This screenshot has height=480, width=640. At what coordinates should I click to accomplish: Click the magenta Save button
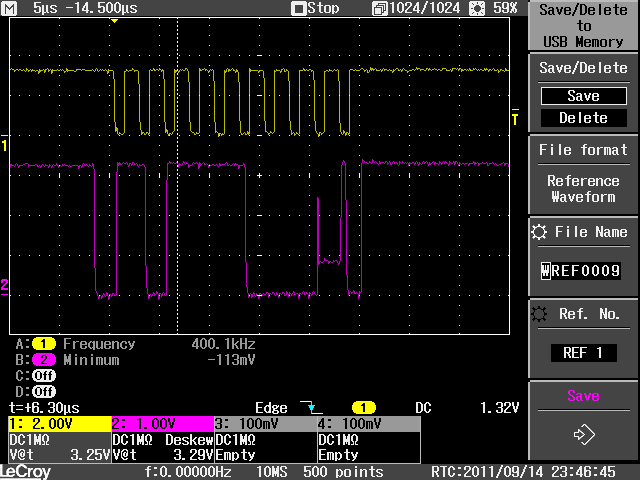pos(583,396)
